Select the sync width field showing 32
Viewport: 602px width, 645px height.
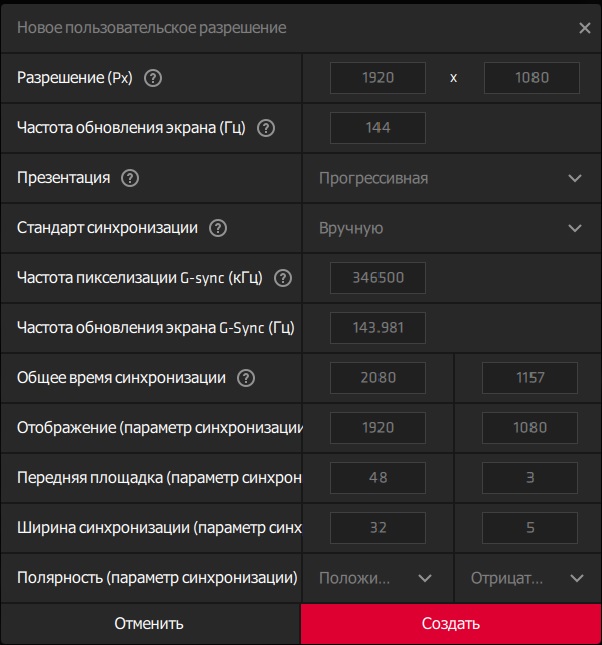pyautogui.click(x=378, y=528)
